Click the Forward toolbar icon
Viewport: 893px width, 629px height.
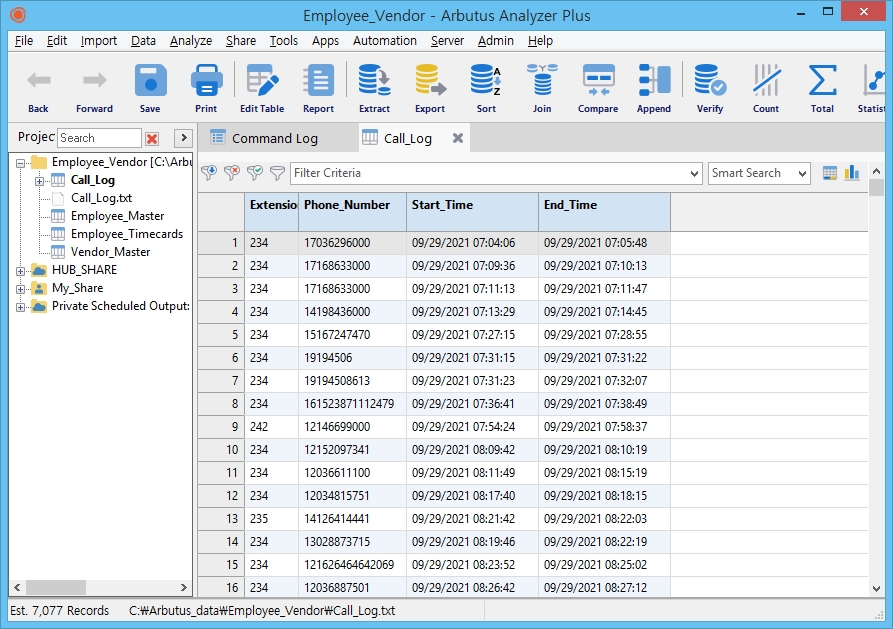(94, 88)
